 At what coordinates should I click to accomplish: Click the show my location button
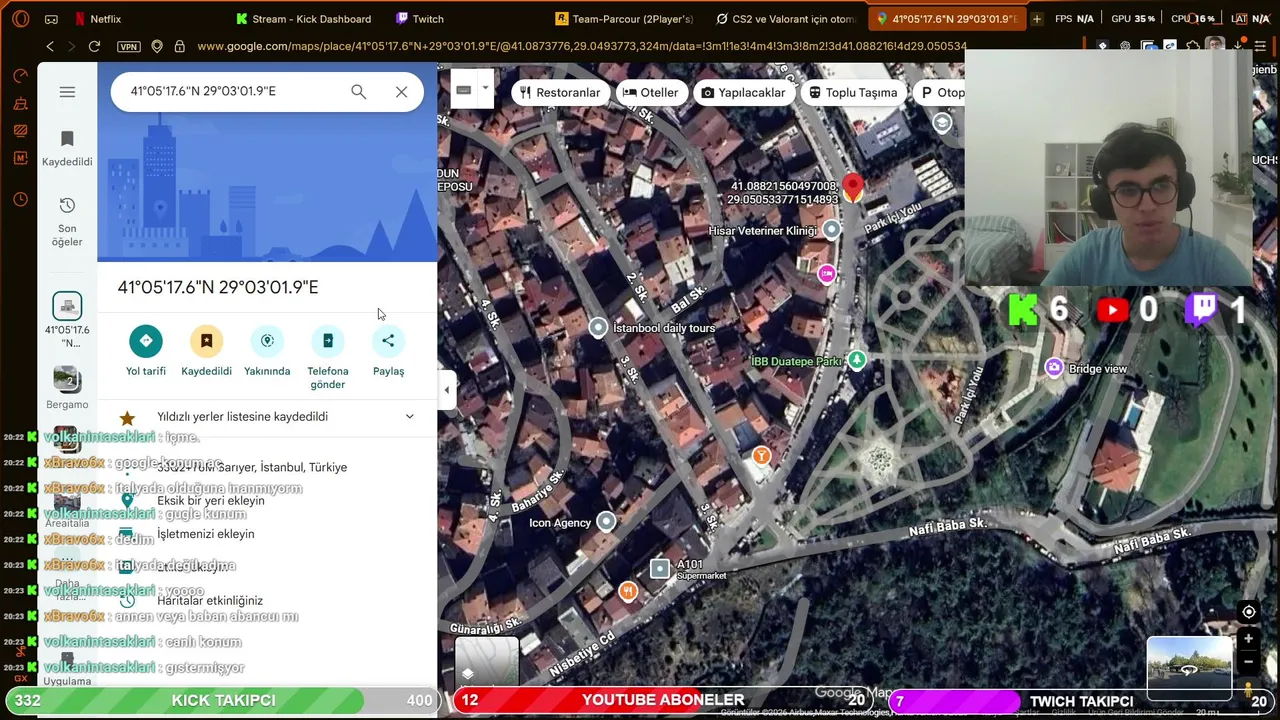click(x=1249, y=612)
